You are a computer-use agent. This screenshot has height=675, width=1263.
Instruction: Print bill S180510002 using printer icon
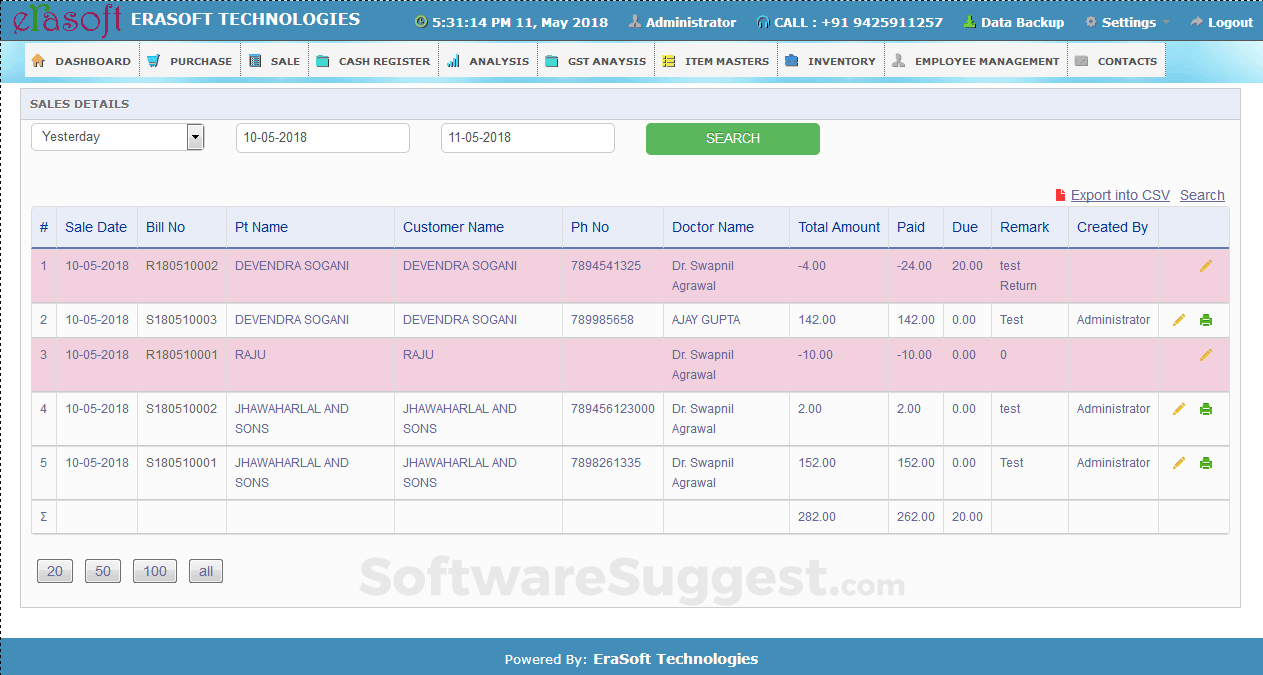click(1206, 409)
